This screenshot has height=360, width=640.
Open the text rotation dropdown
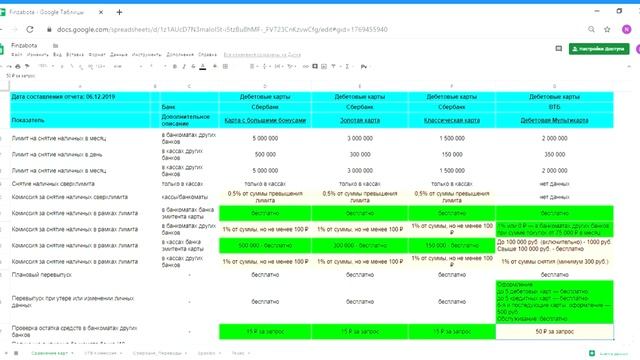coord(291,66)
